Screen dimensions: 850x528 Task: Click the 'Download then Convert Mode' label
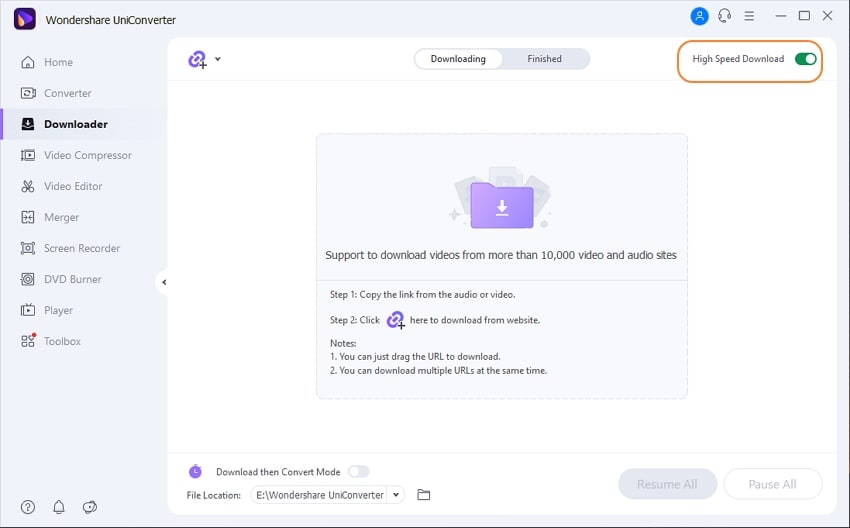(278, 472)
